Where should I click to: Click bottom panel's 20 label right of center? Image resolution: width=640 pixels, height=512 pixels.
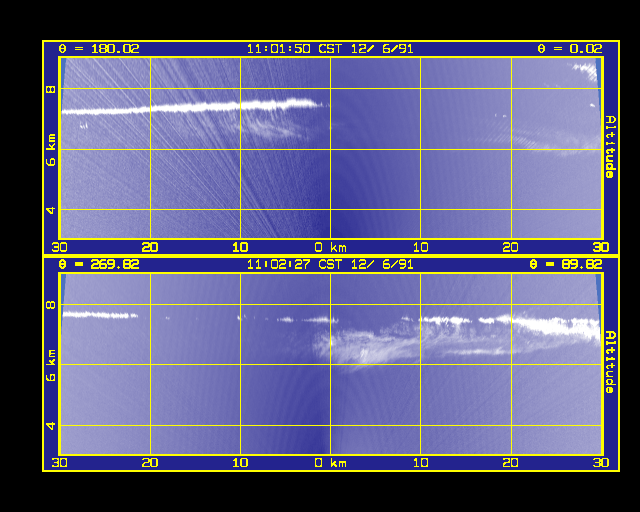pyautogui.click(x=511, y=463)
